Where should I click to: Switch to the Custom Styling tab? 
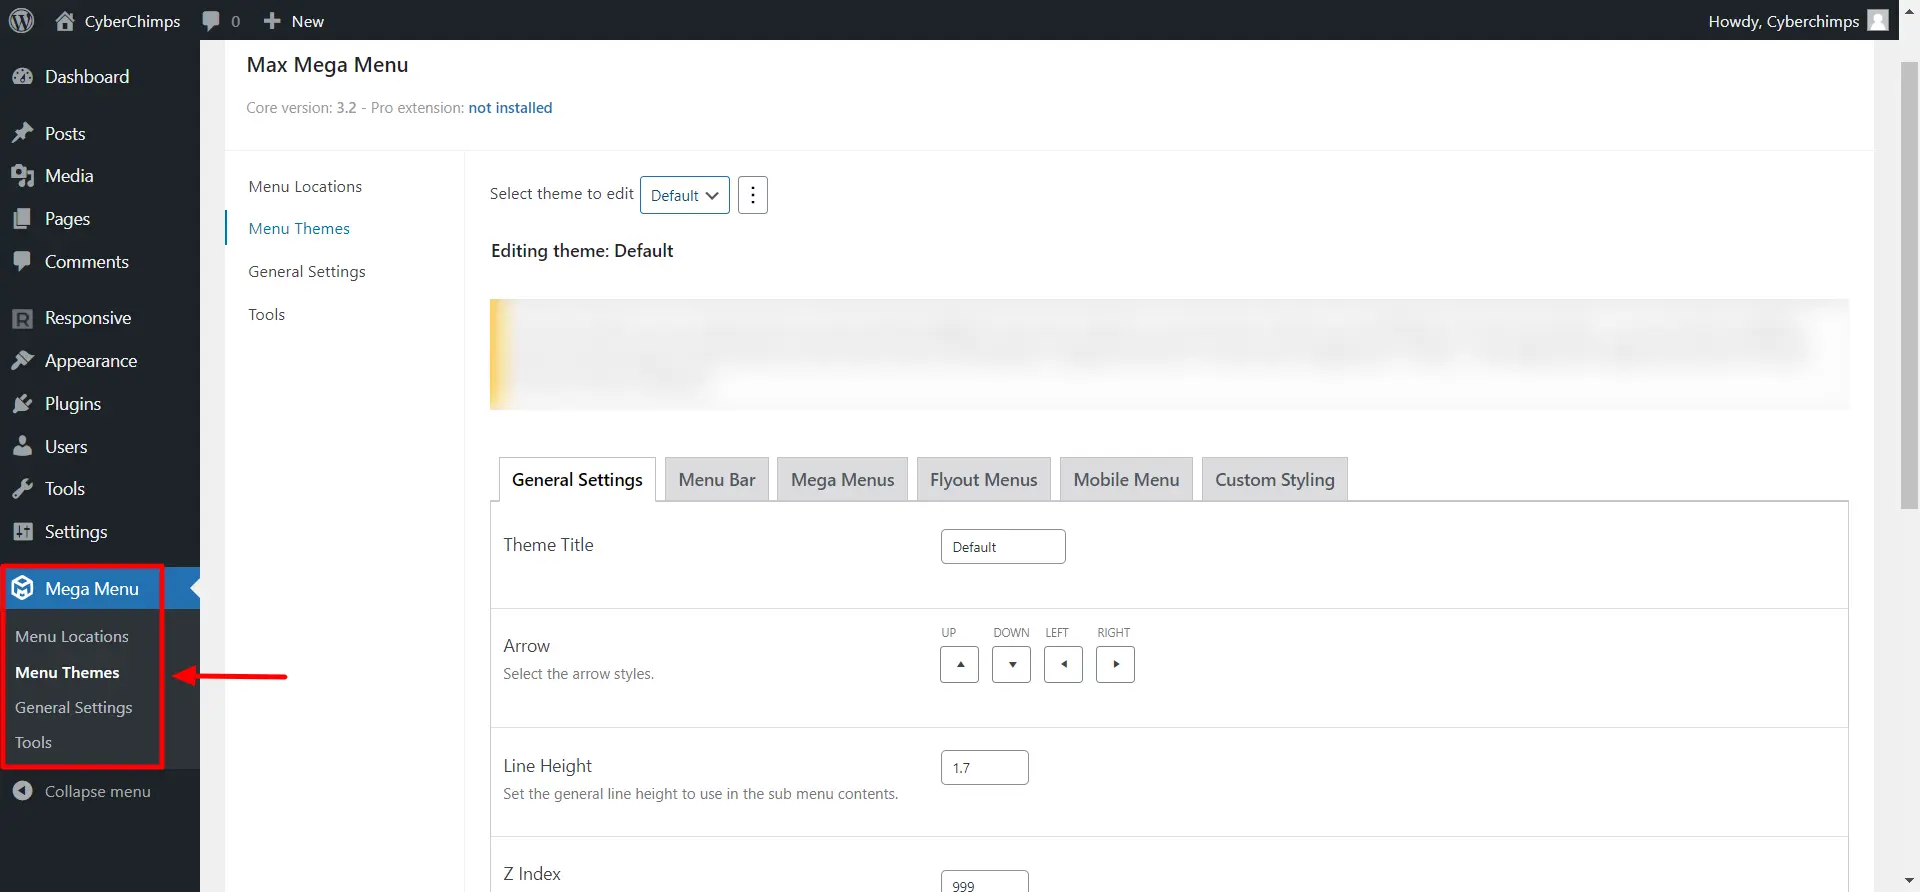click(x=1274, y=480)
